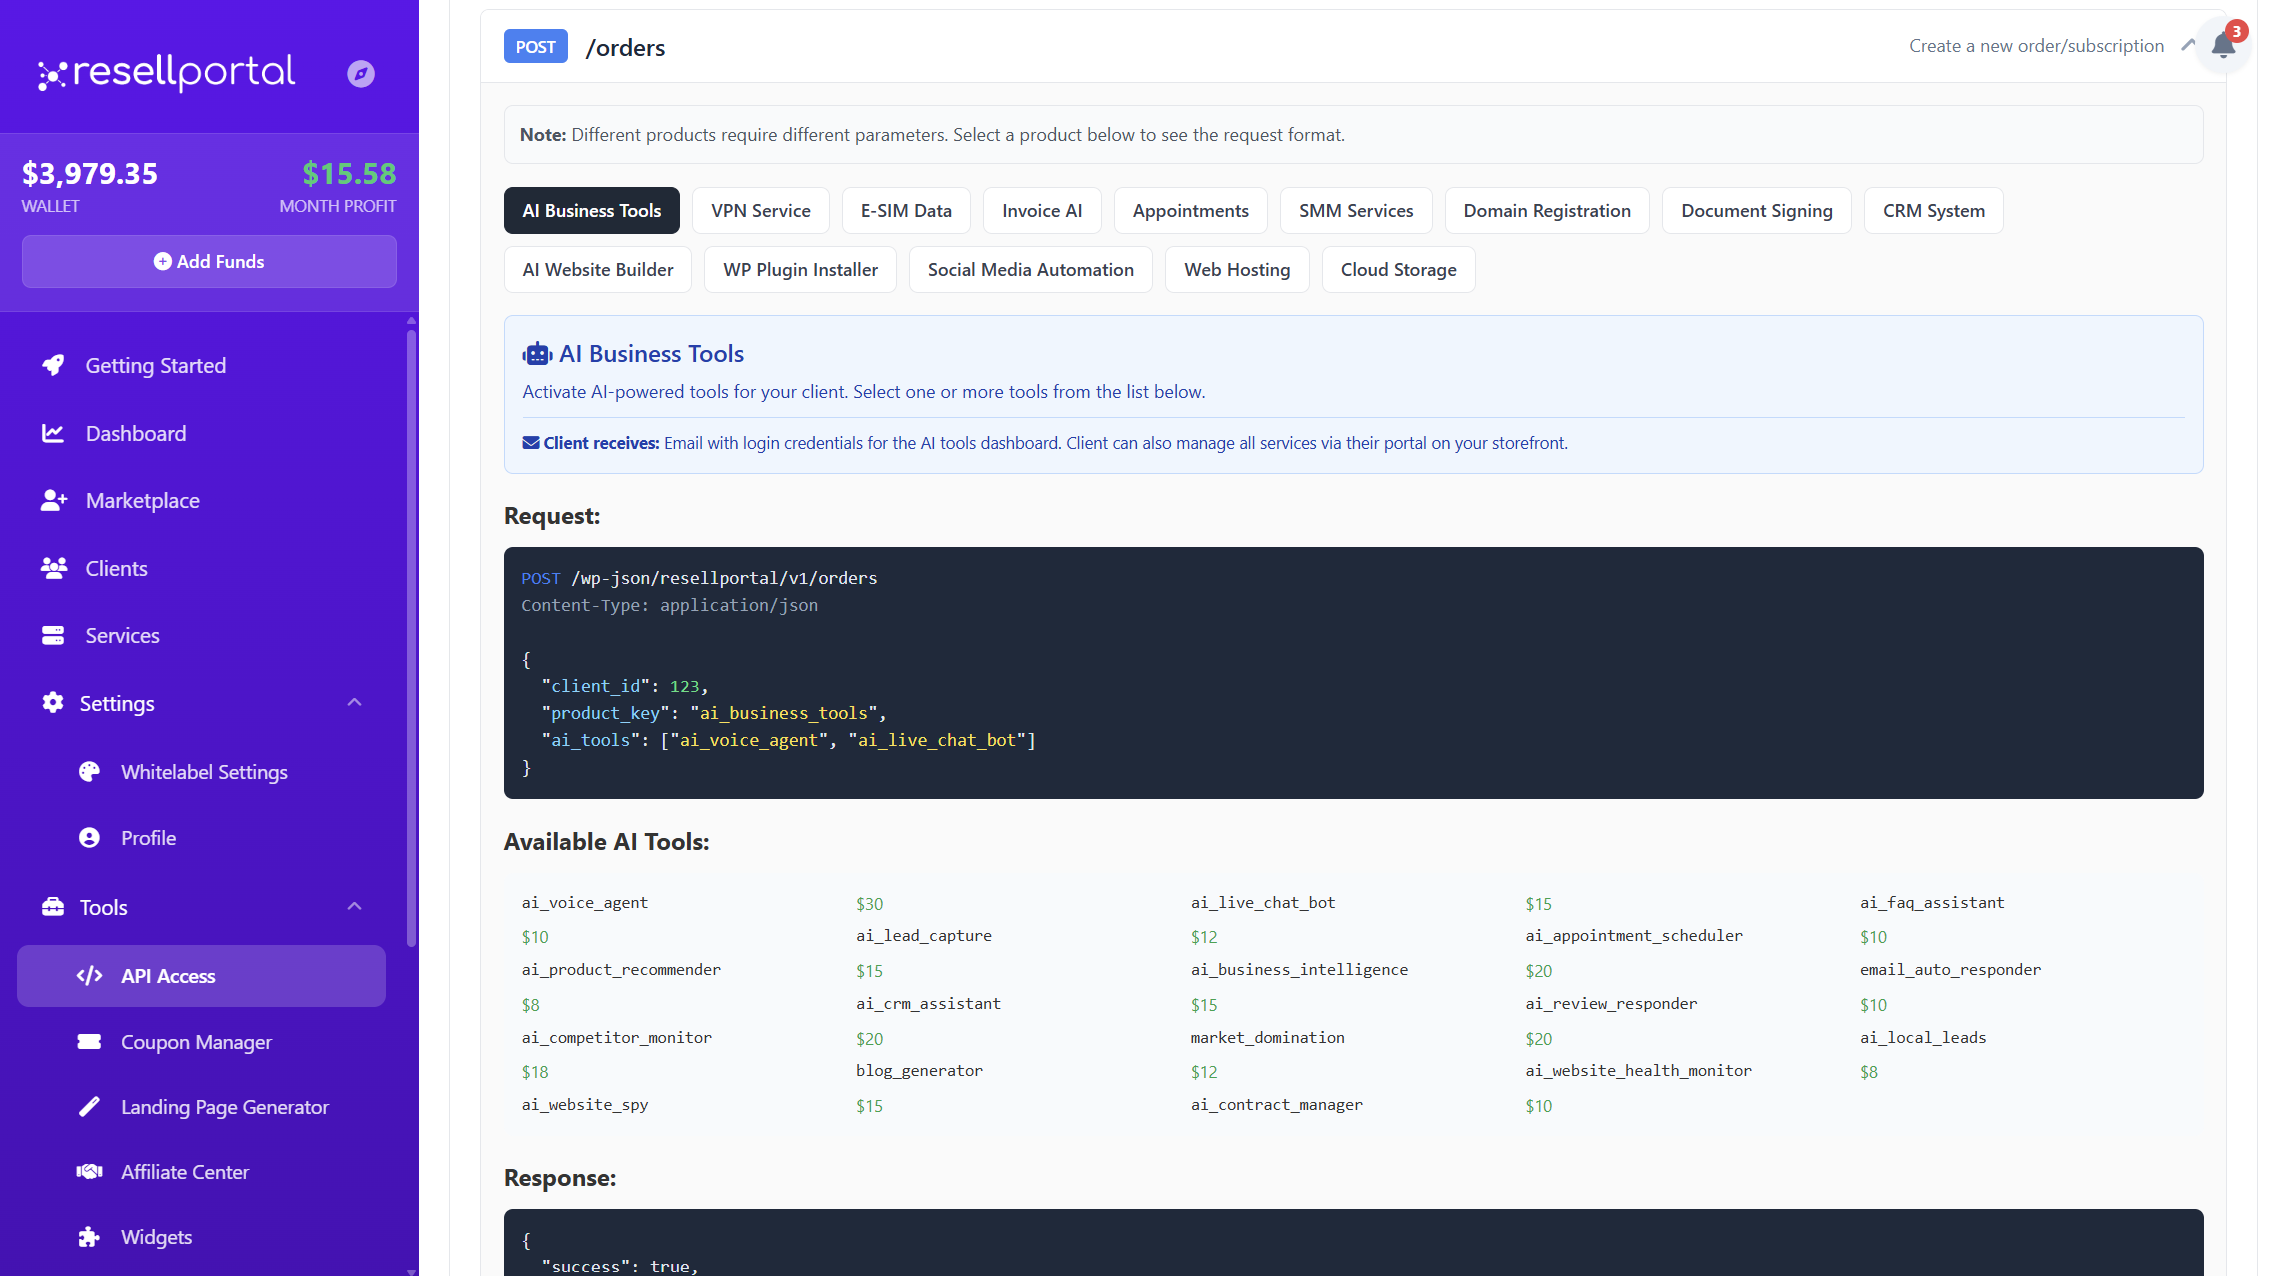The width and height of the screenshot is (2289, 1276).
Task: Click the compass icon beside the resellportal logo
Action: pyautogui.click(x=361, y=73)
